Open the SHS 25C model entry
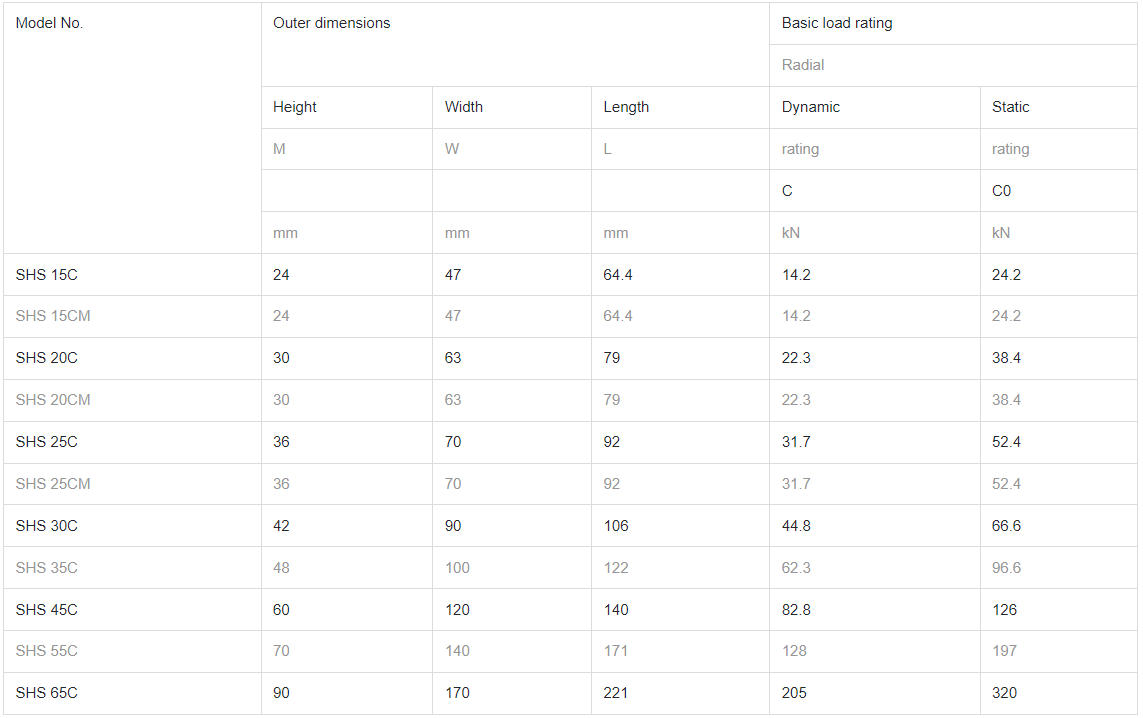The image size is (1143, 718). click(47, 442)
